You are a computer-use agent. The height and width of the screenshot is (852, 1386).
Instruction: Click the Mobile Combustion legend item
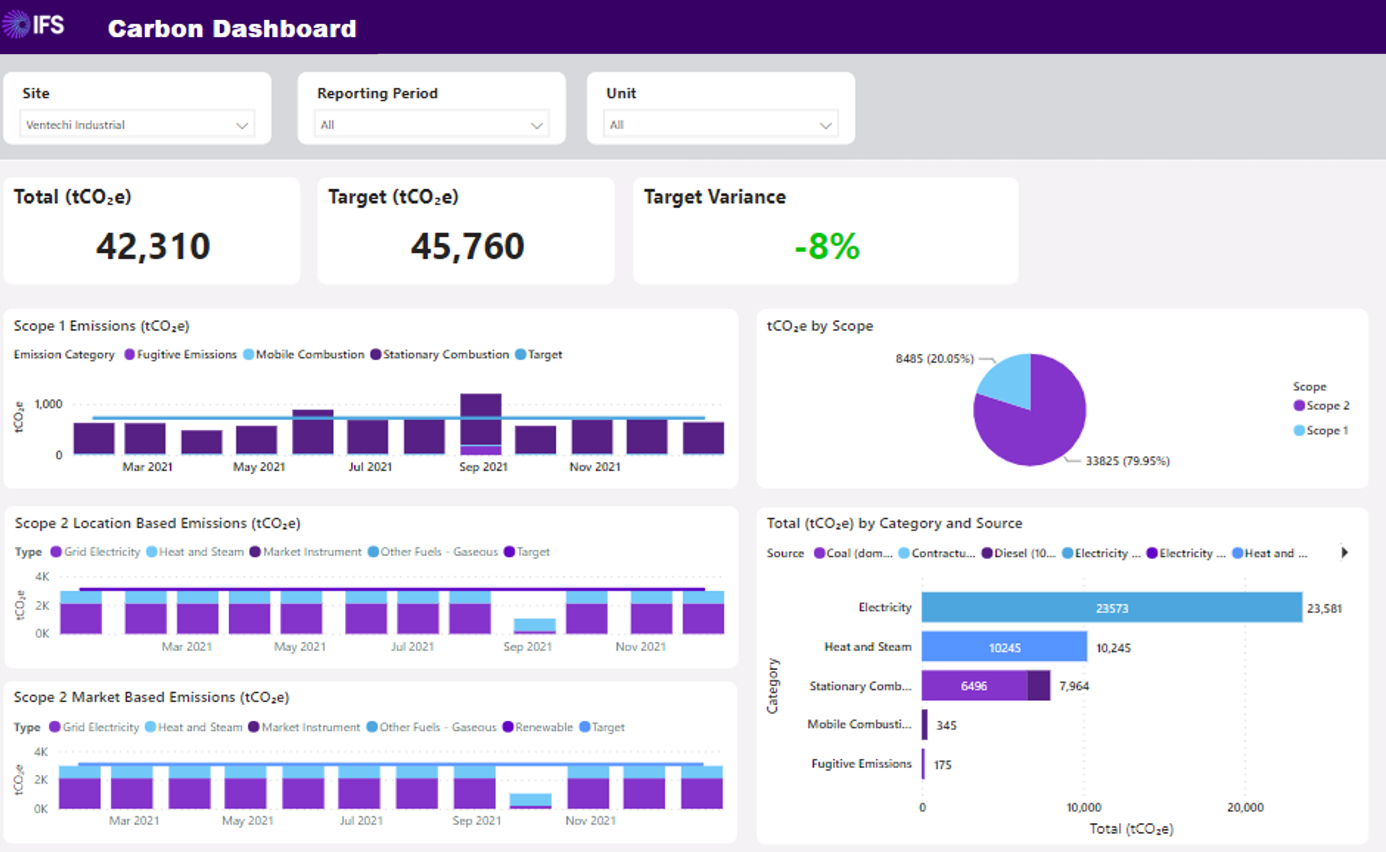[303, 354]
